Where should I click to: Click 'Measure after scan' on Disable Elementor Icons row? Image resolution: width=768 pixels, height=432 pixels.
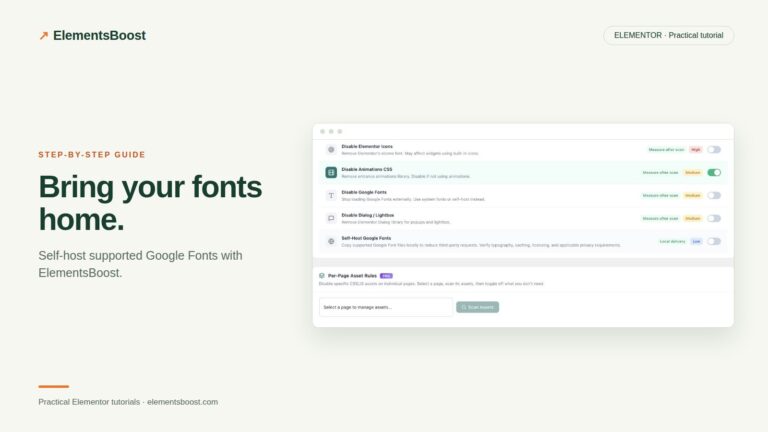click(x=666, y=150)
